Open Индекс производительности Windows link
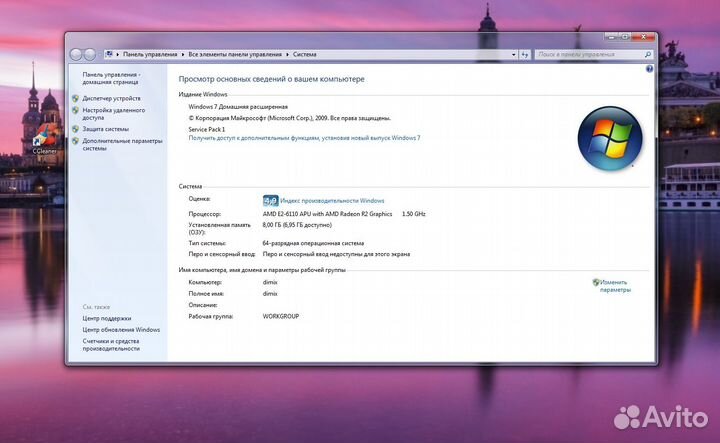 pos(332,201)
